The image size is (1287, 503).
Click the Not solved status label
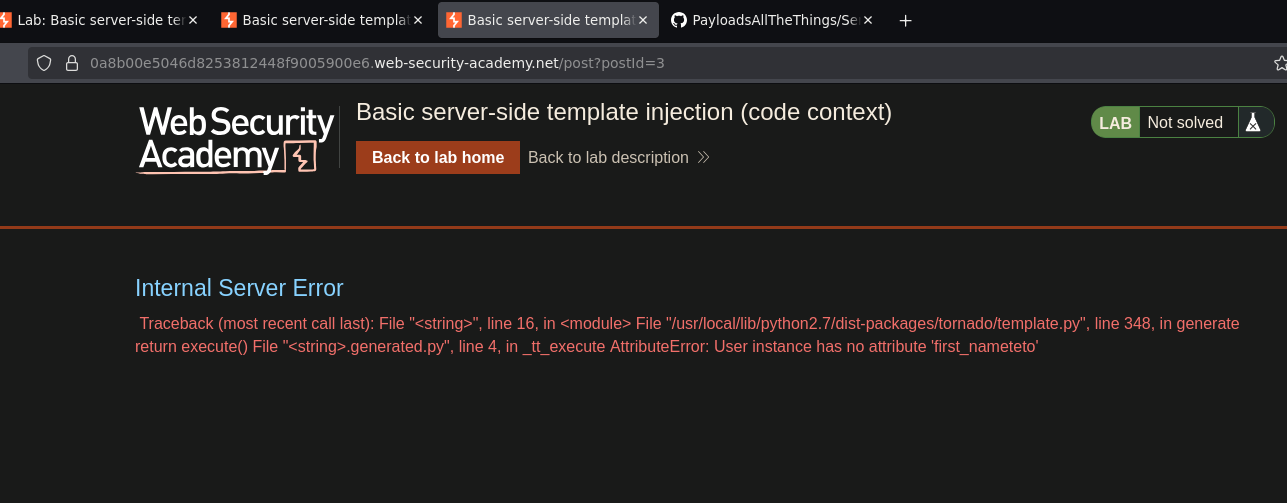(x=1185, y=123)
